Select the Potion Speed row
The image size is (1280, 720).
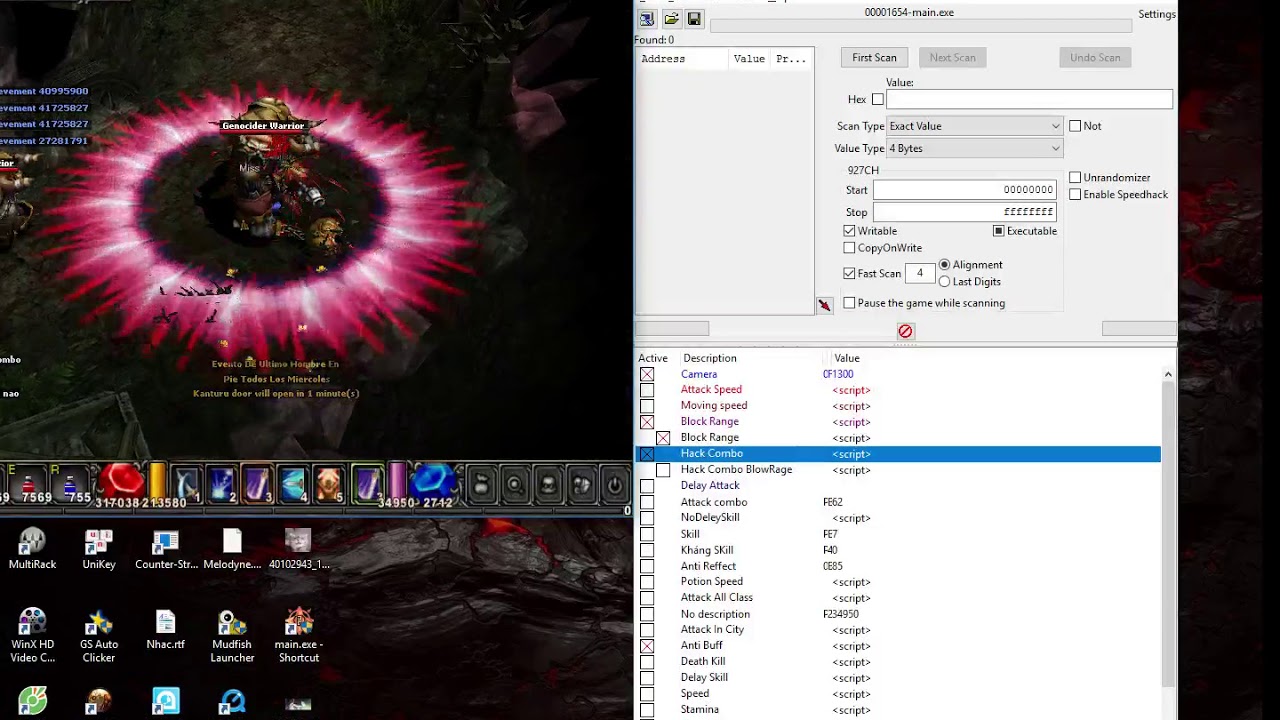coord(898,582)
